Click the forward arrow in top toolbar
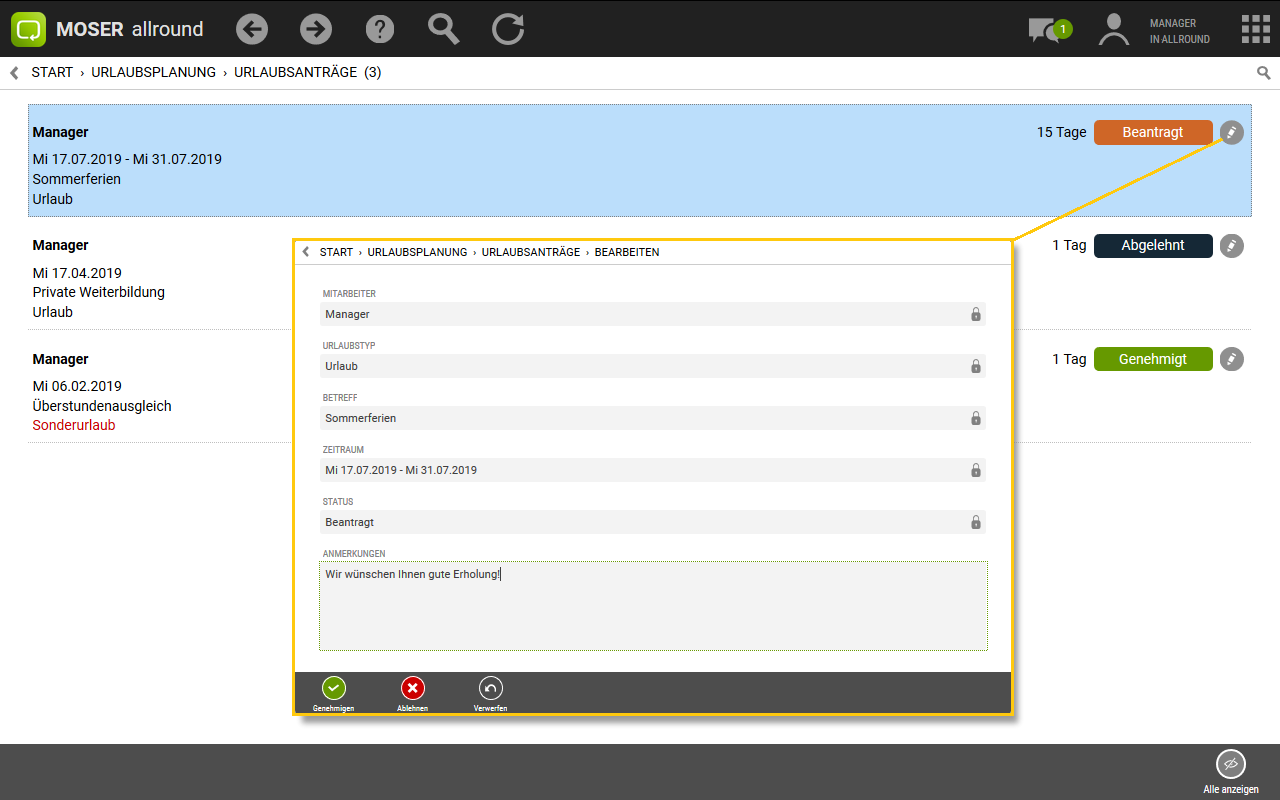This screenshot has height=800, width=1280. tap(316, 29)
